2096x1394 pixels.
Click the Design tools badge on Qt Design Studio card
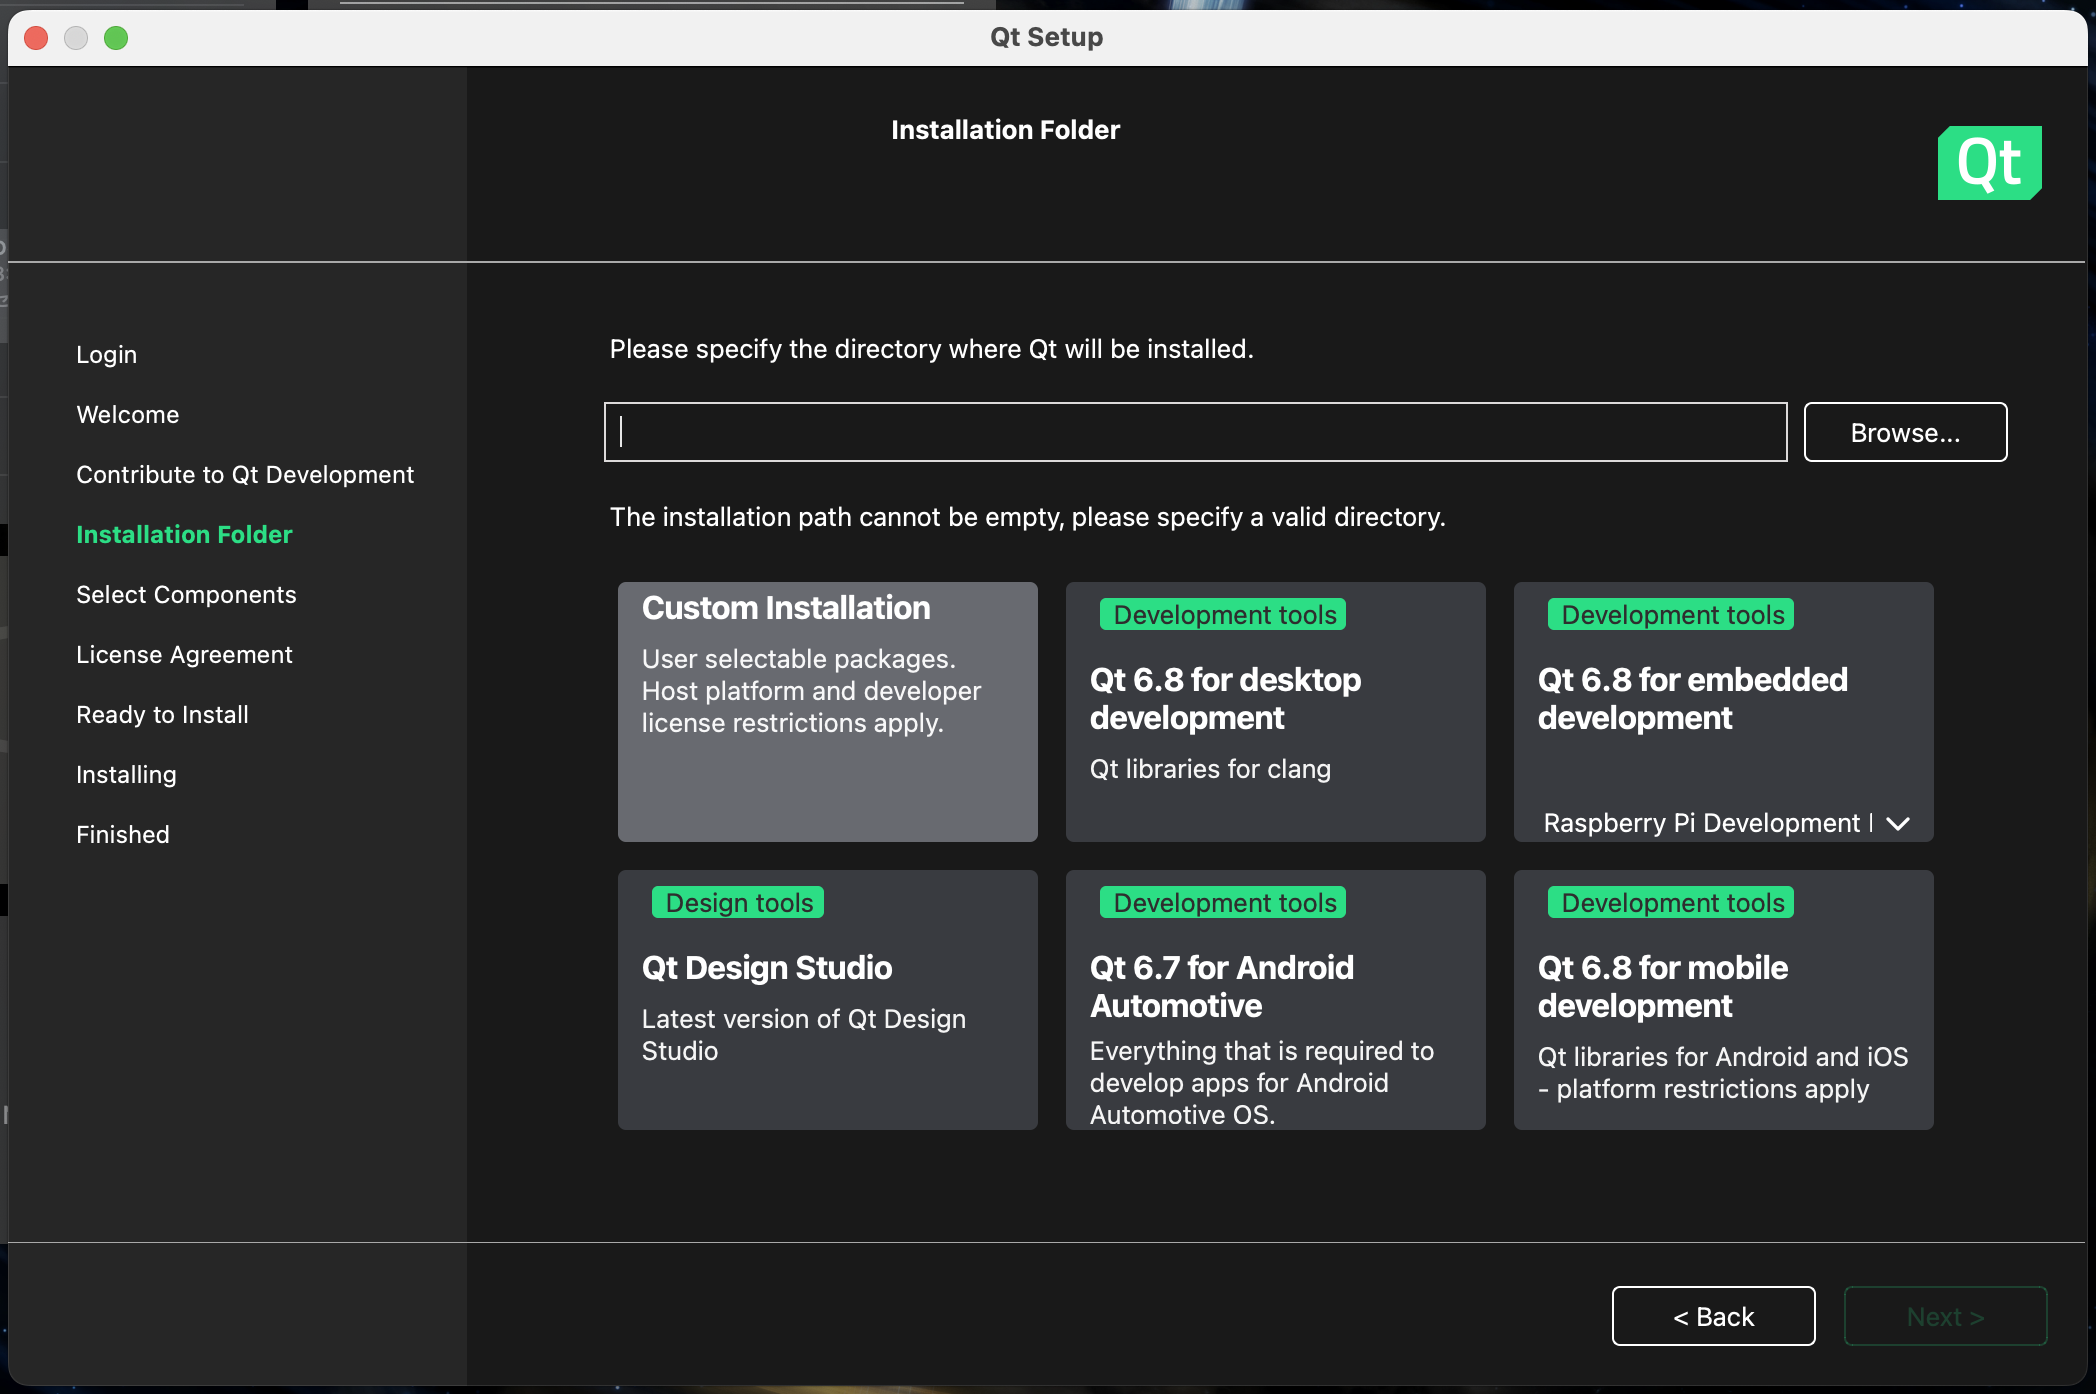tap(737, 901)
